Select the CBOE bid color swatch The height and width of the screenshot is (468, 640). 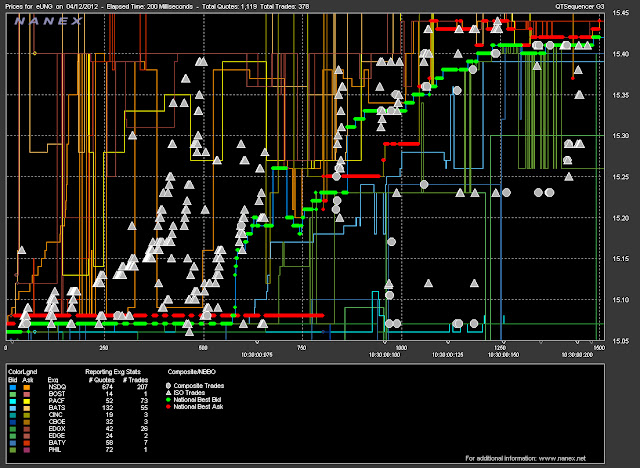pyautogui.click(x=13, y=422)
